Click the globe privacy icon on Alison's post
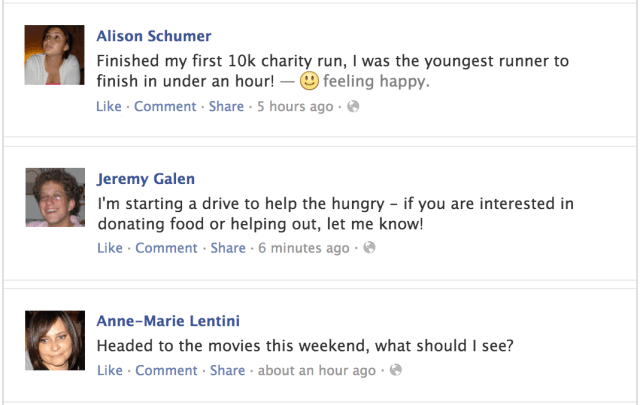The height and width of the screenshot is (405, 640). pyautogui.click(x=353, y=107)
